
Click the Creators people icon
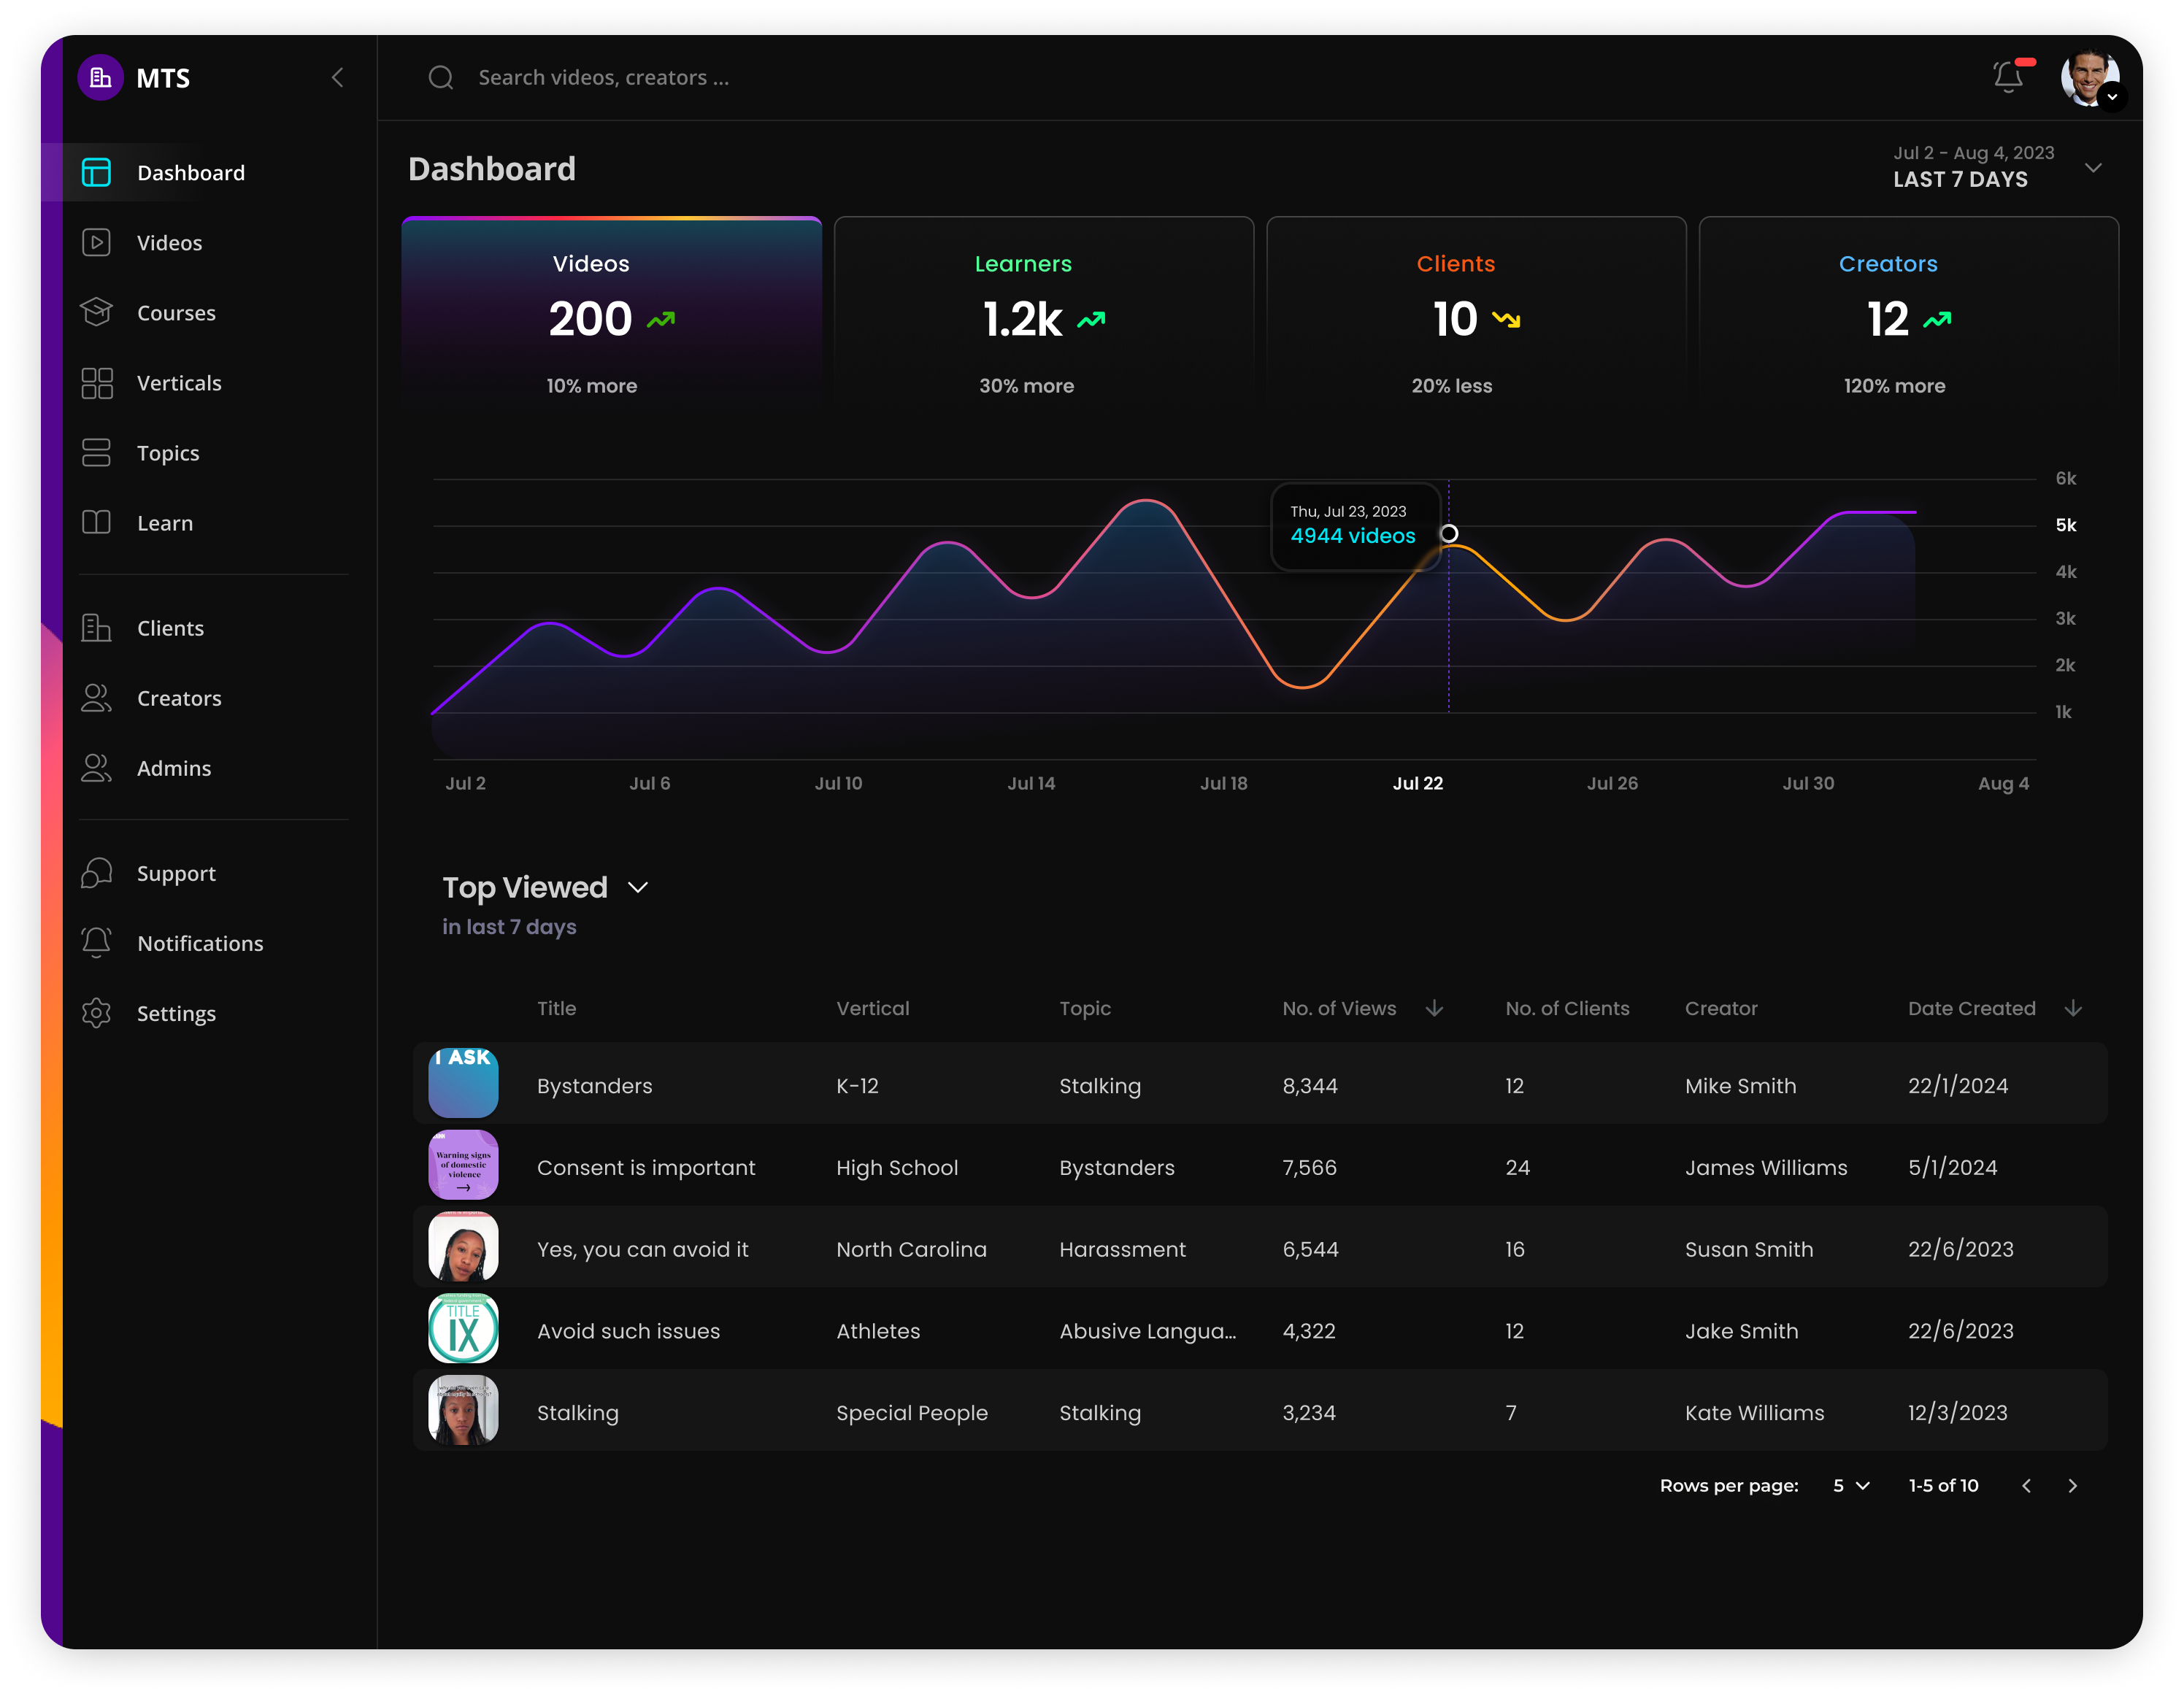pos(96,698)
